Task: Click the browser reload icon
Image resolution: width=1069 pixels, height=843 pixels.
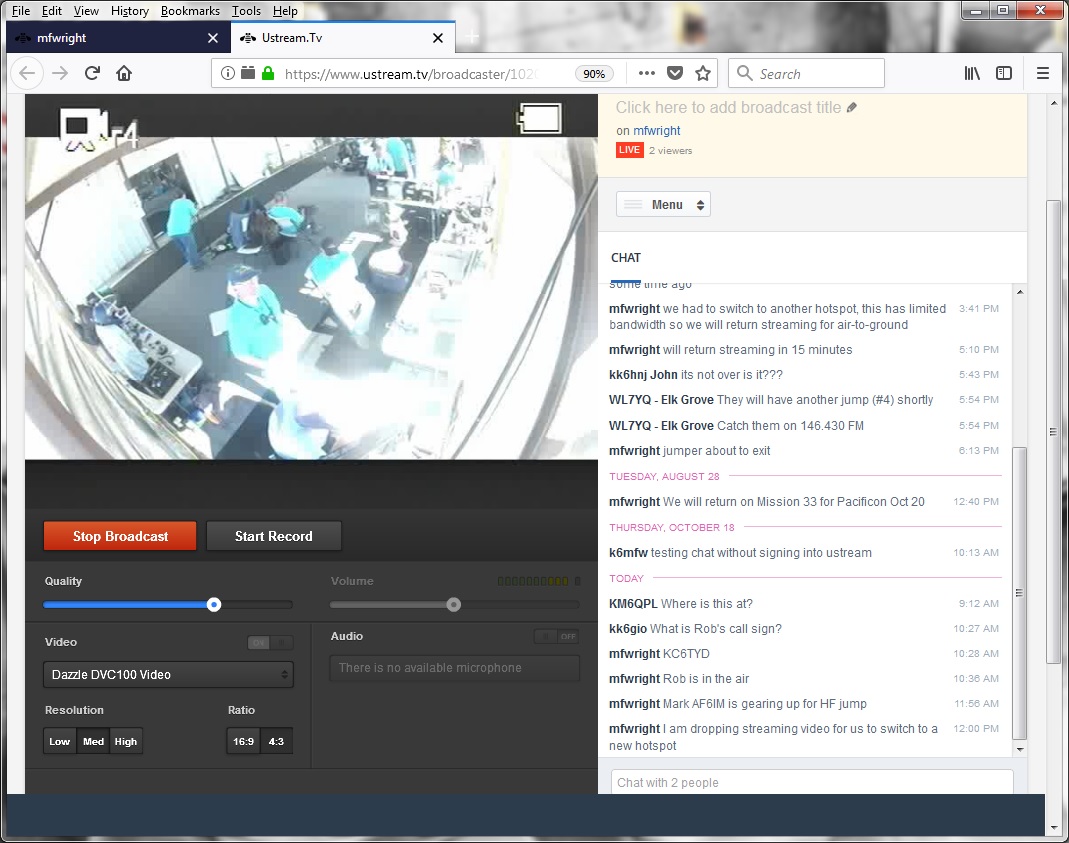Action: coord(92,73)
